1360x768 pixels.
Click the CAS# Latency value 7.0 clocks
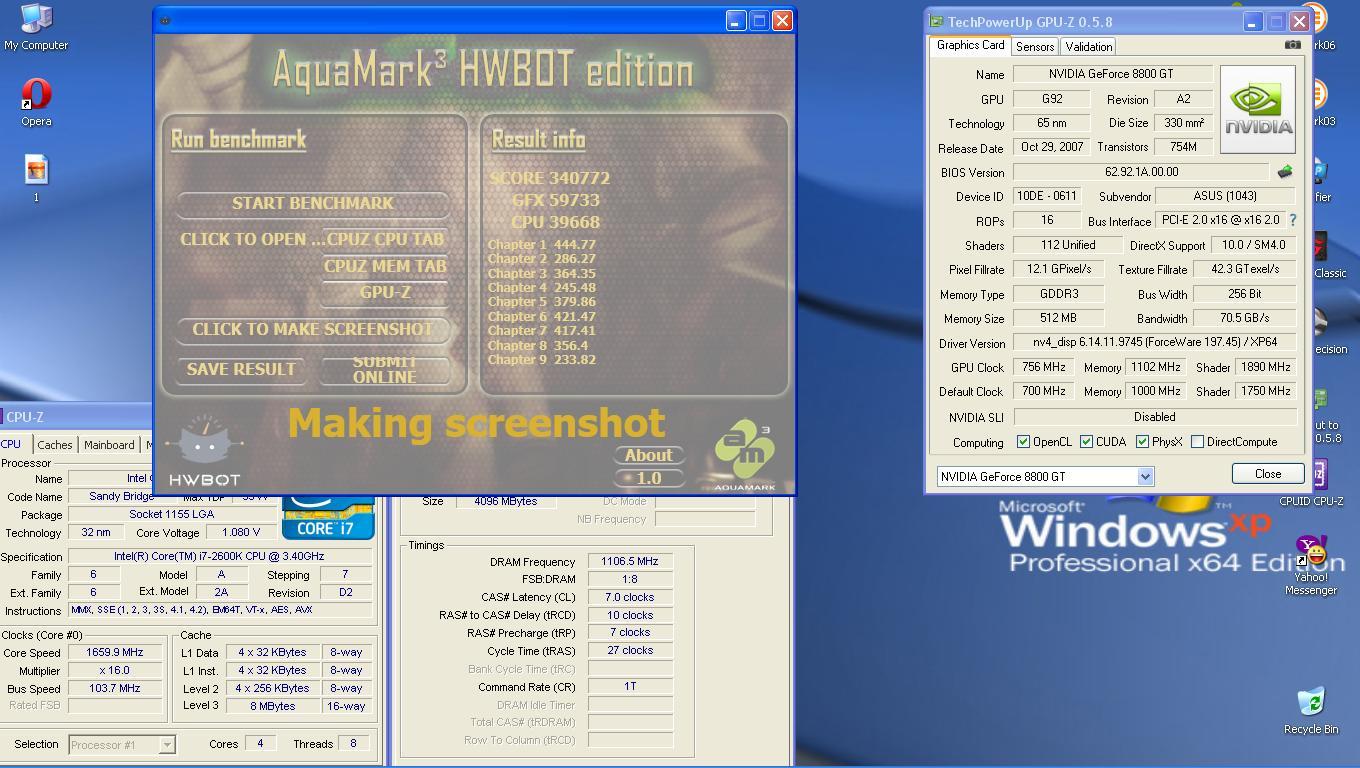click(629, 597)
